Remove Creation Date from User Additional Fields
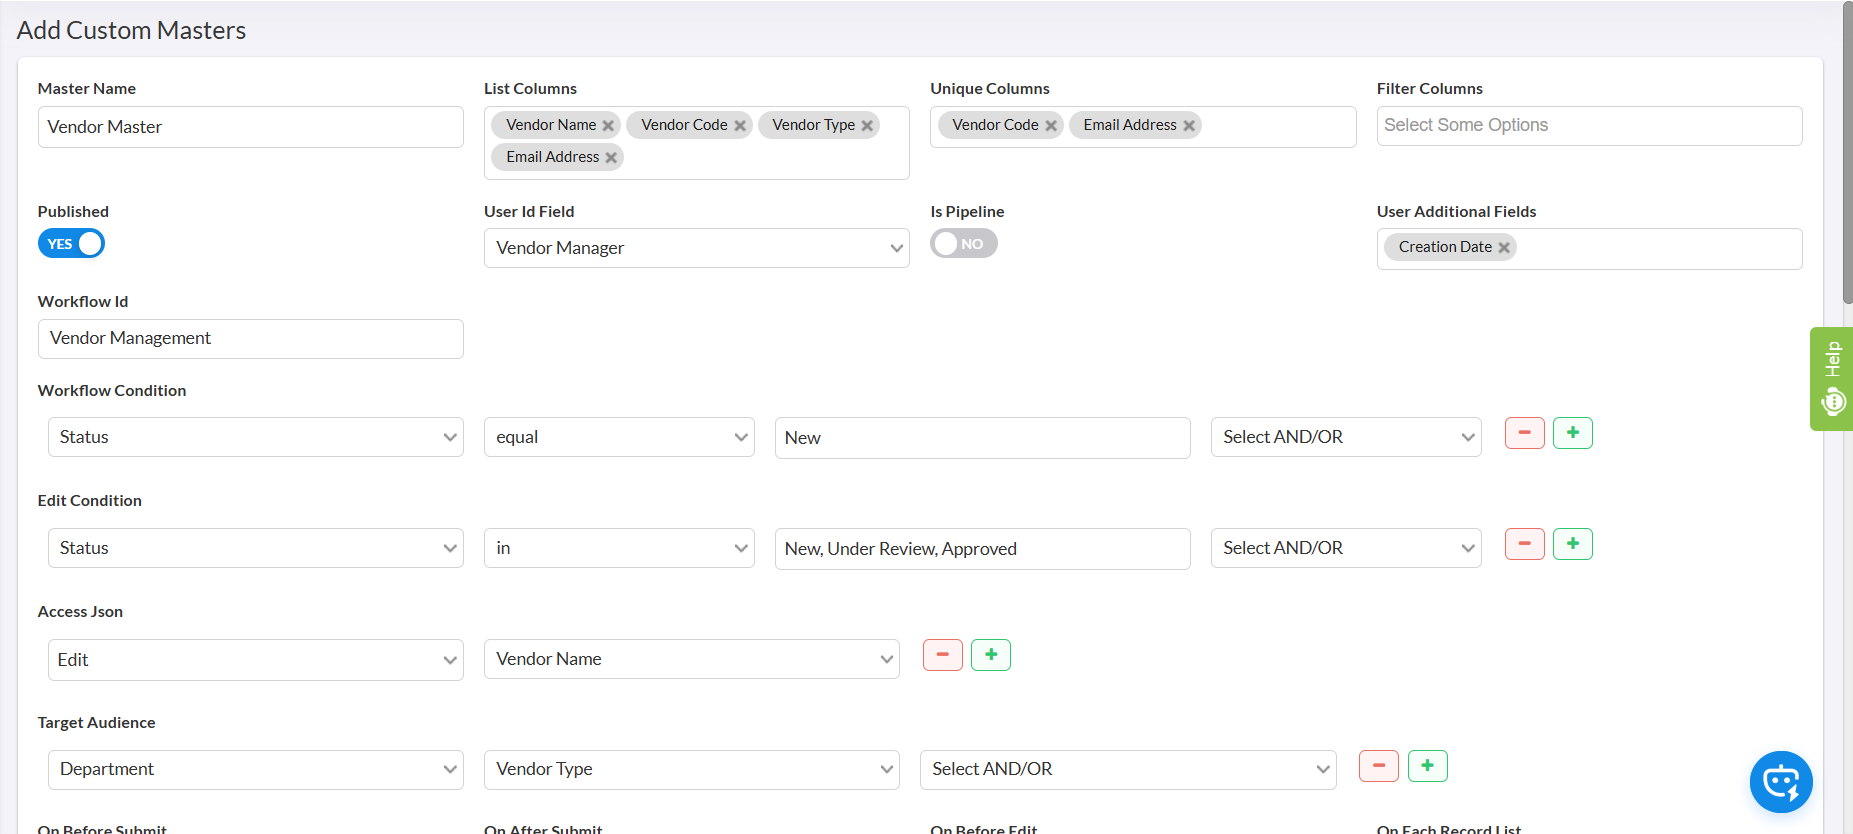Viewport: 1853px width, 834px height. 1504,248
